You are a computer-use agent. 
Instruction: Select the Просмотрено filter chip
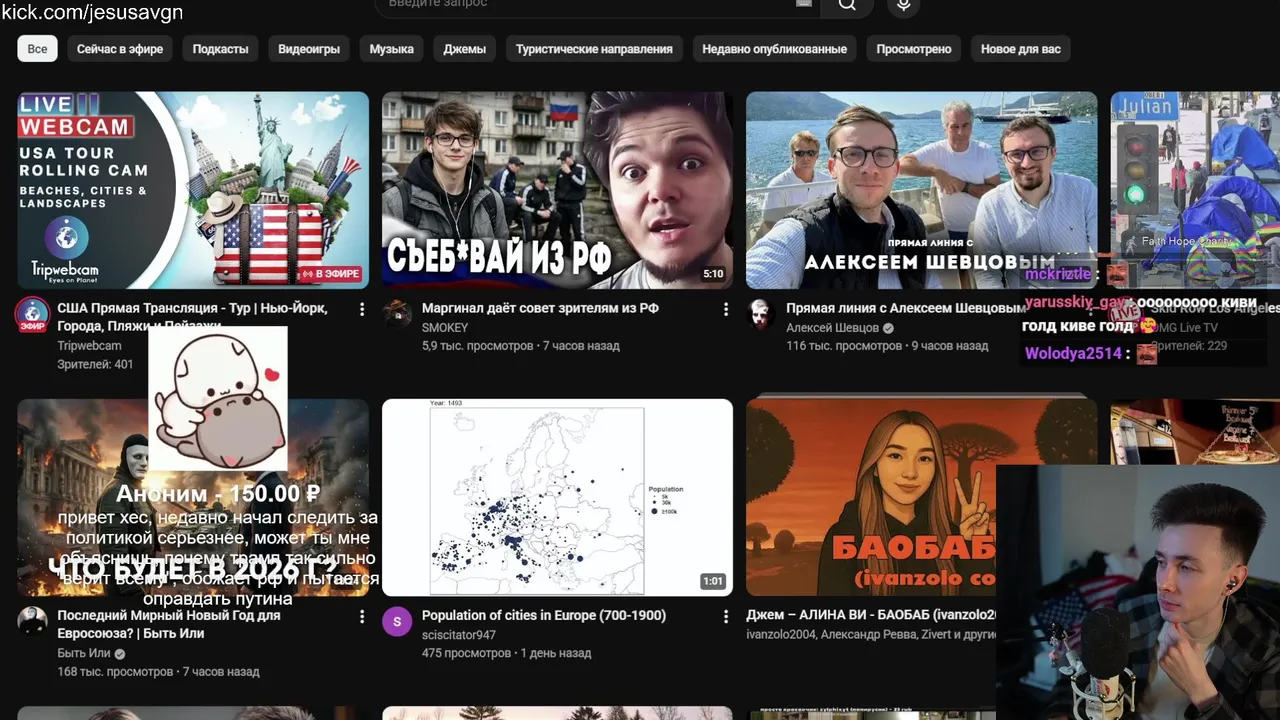click(x=914, y=49)
